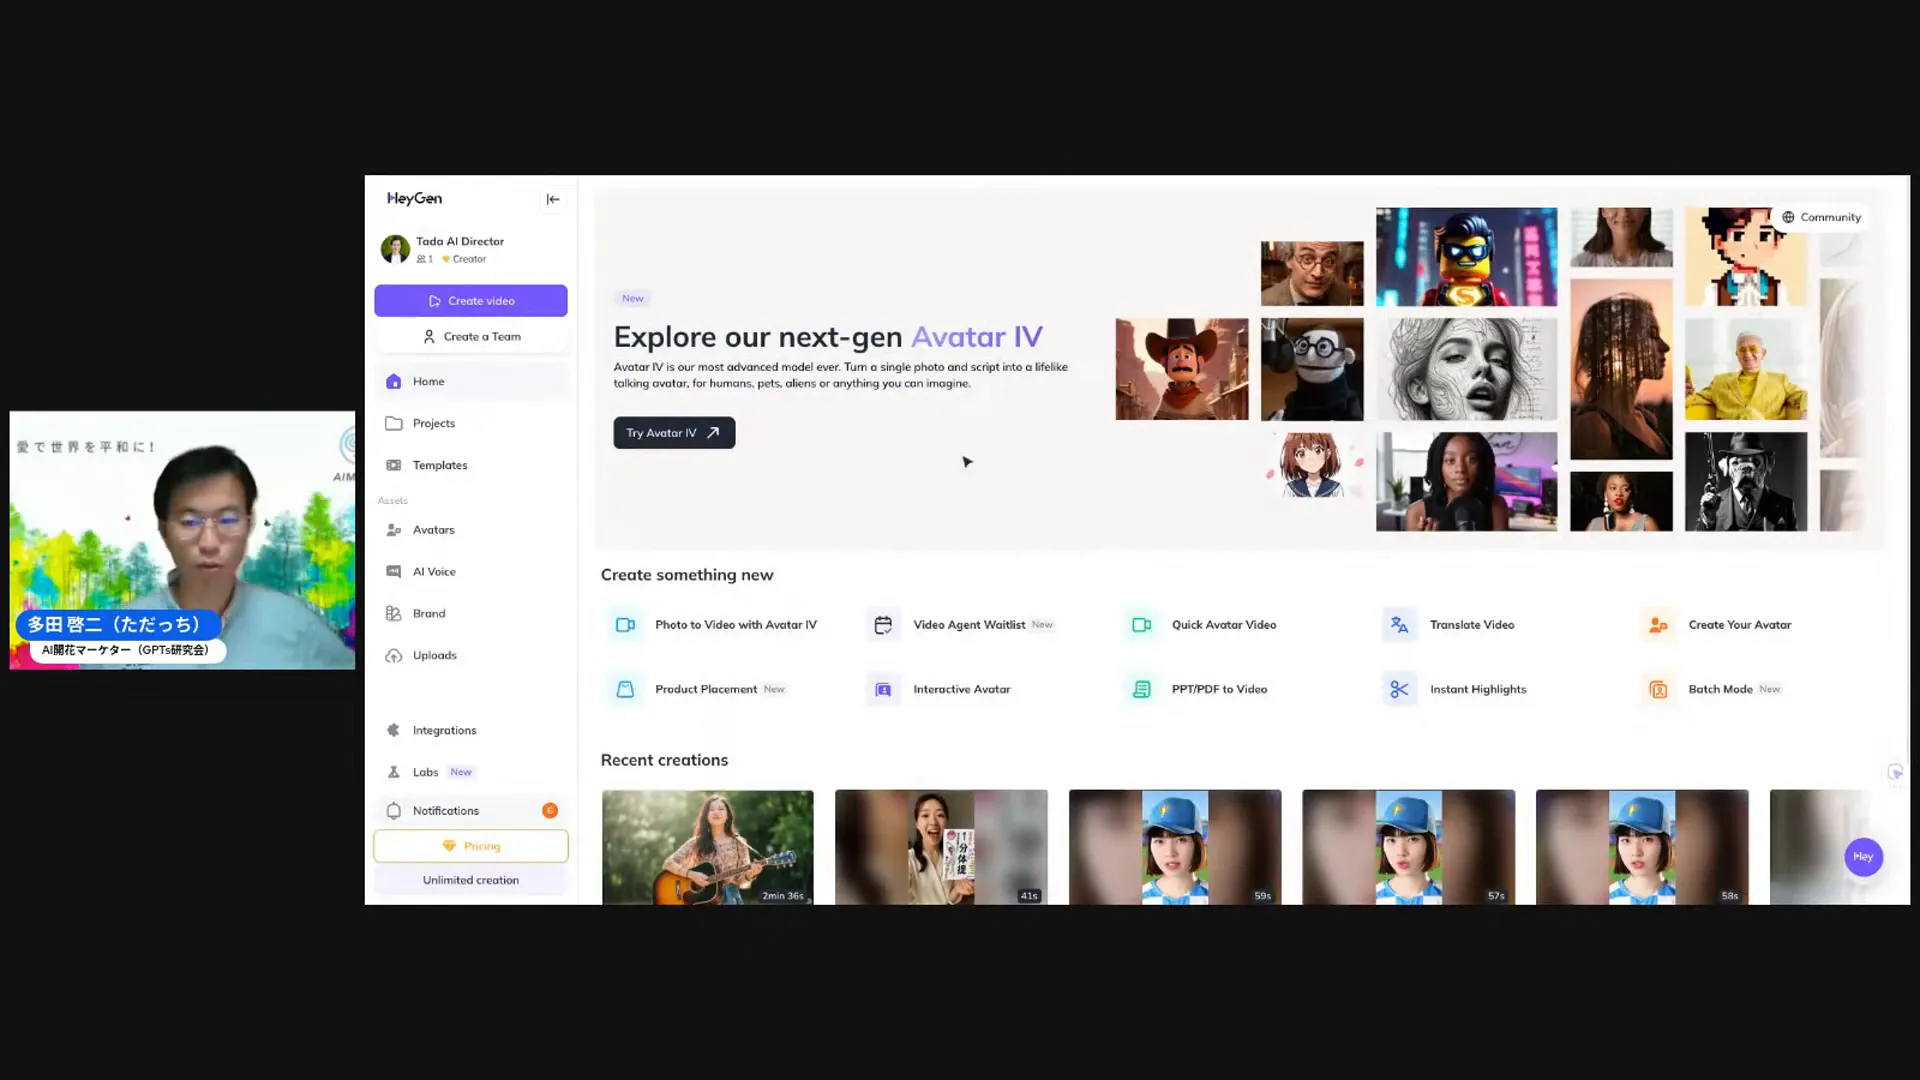
Task: Collapse the HeyGen sidebar with the arrow icon
Action: click(553, 199)
